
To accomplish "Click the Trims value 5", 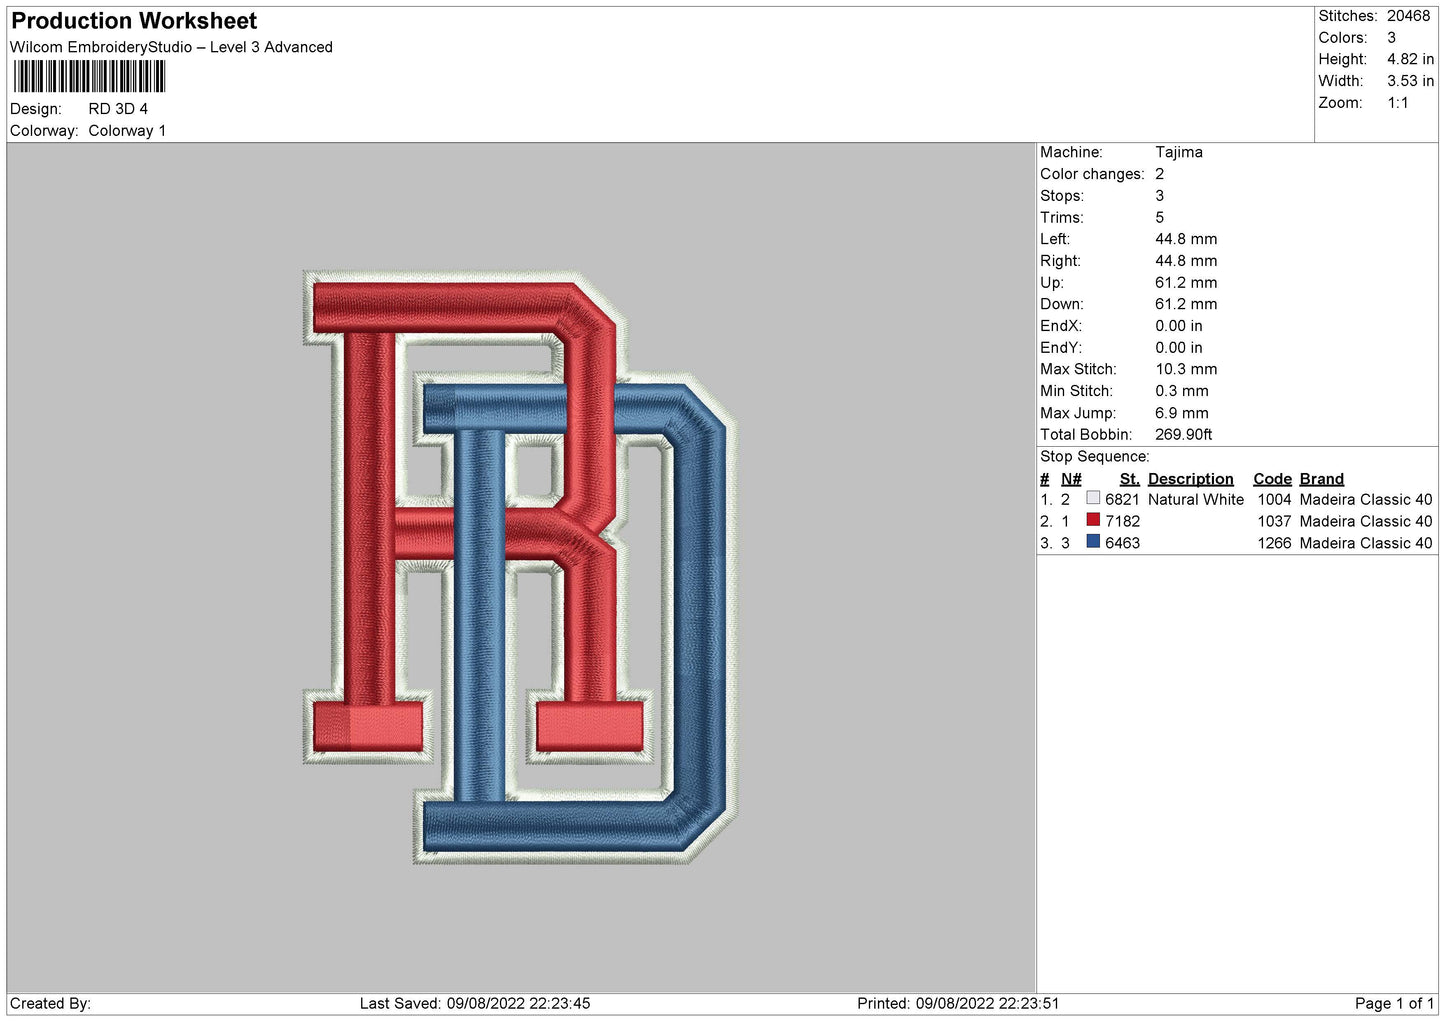I will click(x=1160, y=217).
